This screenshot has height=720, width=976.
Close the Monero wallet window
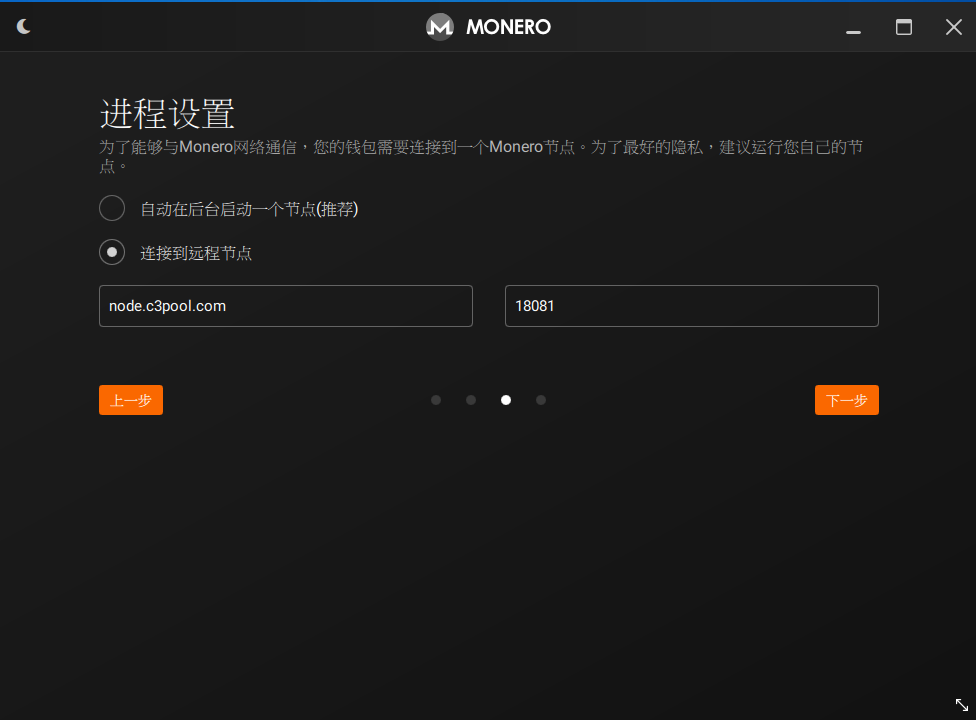(954, 27)
